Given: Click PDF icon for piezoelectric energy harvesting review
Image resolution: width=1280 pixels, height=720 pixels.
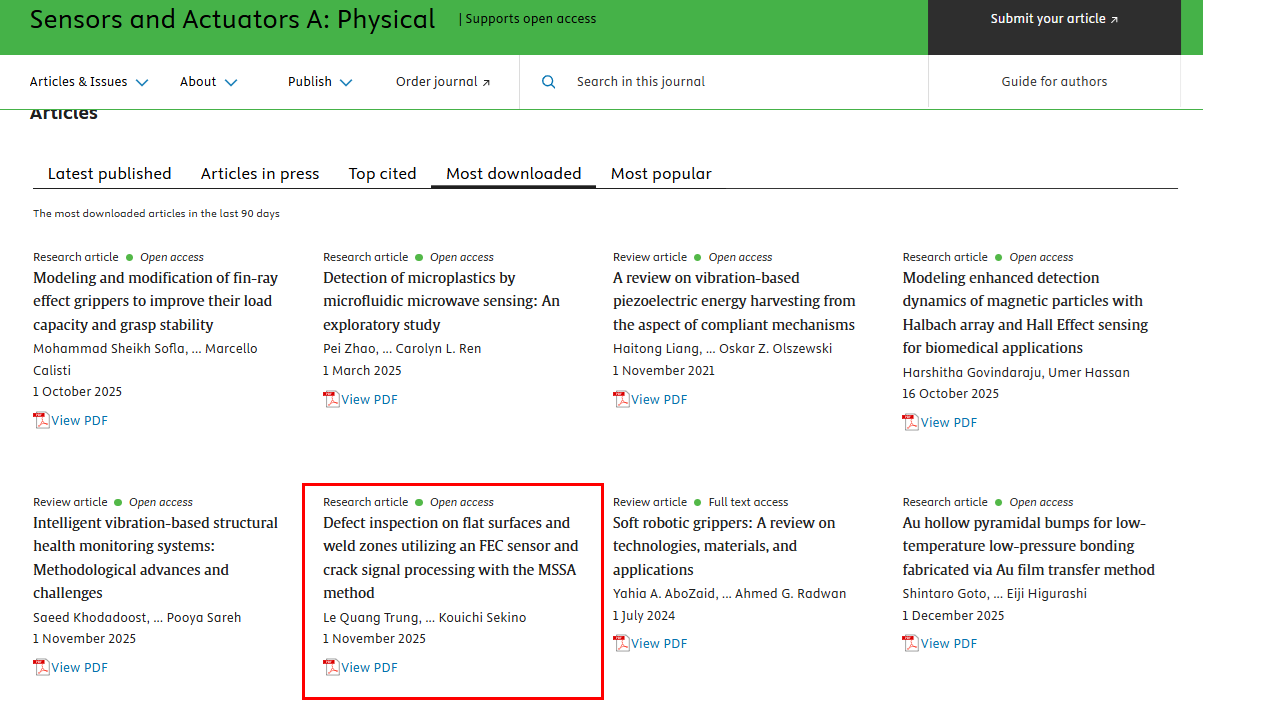Looking at the screenshot, I should (x=621, y=400).
